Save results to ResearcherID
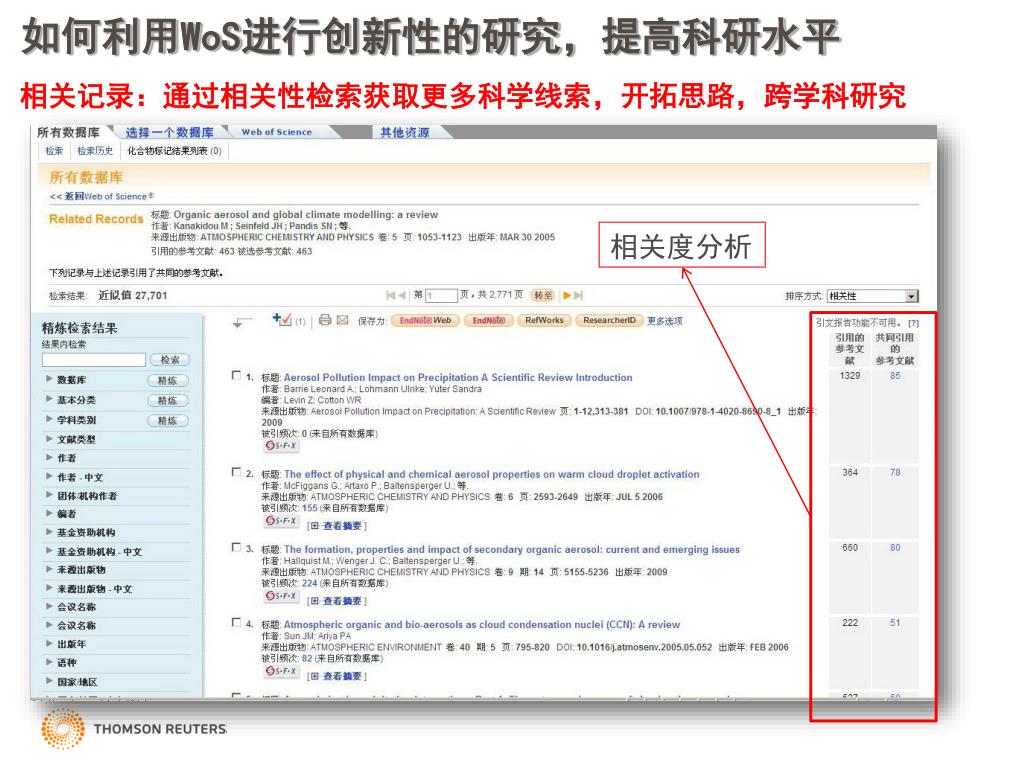The image size is (1024, 768). point(609,321)
